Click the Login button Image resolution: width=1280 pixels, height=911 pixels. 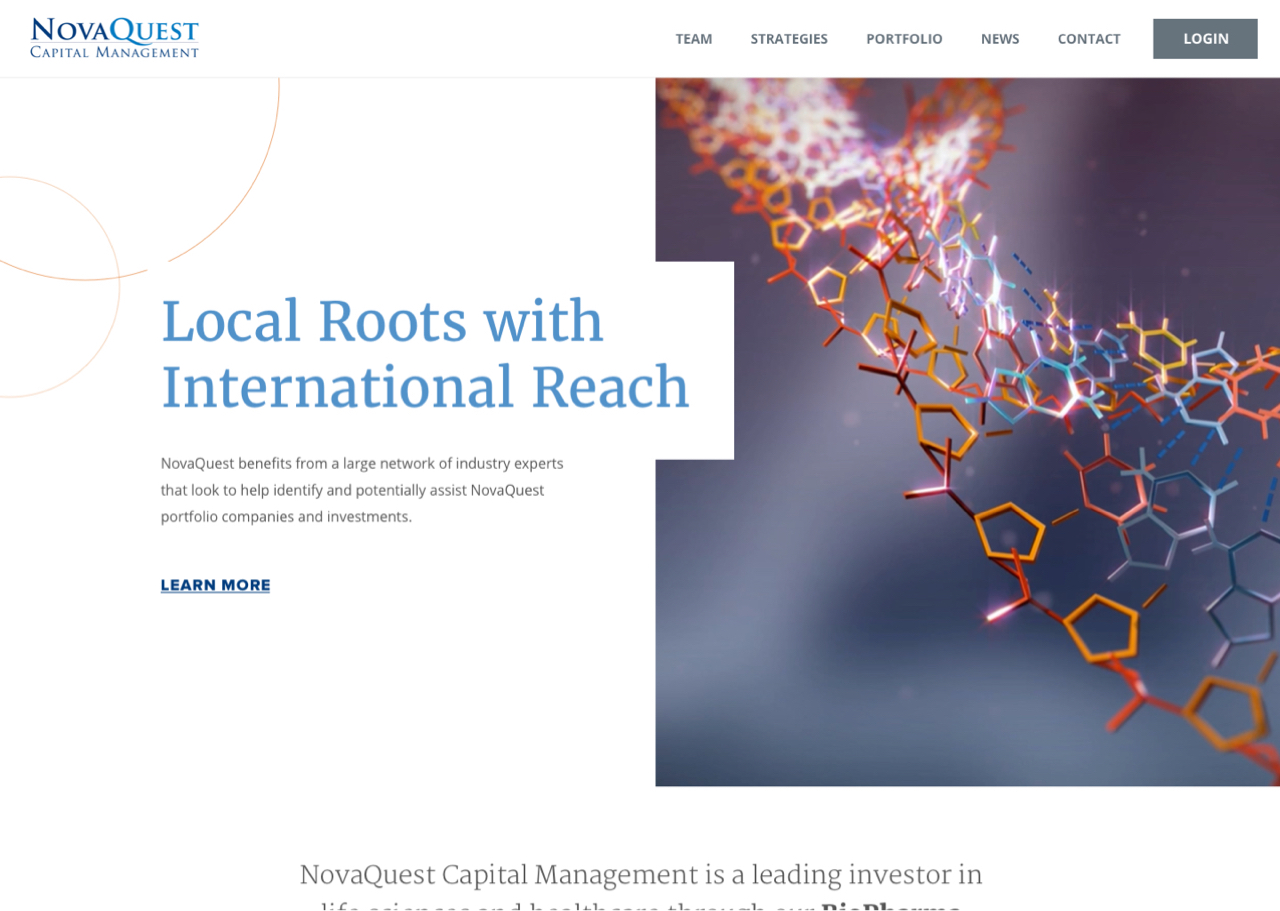click(x=1205, y=39)
